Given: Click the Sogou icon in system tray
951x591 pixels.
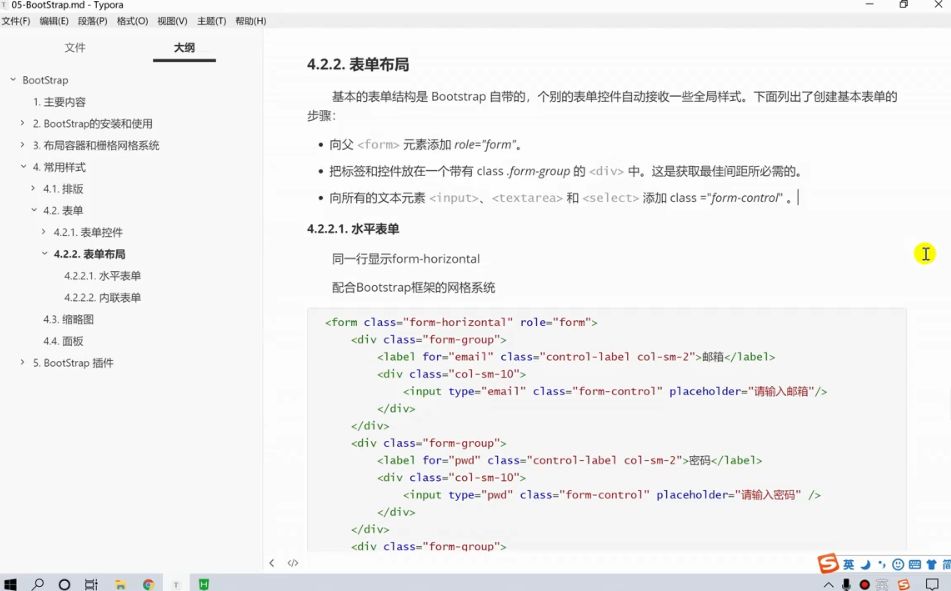Looking at the screenshot, I should click(x=904, y=585).
